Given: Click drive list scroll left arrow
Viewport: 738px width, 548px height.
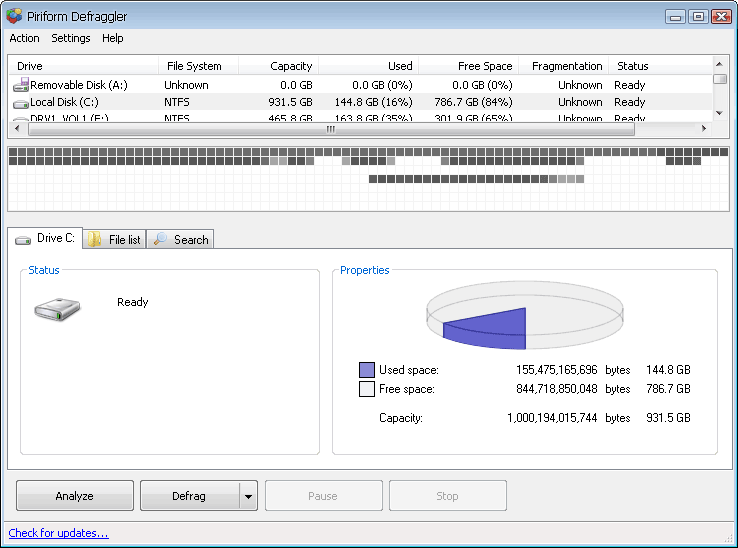Looking at the screenshot, I should [17, 128].
